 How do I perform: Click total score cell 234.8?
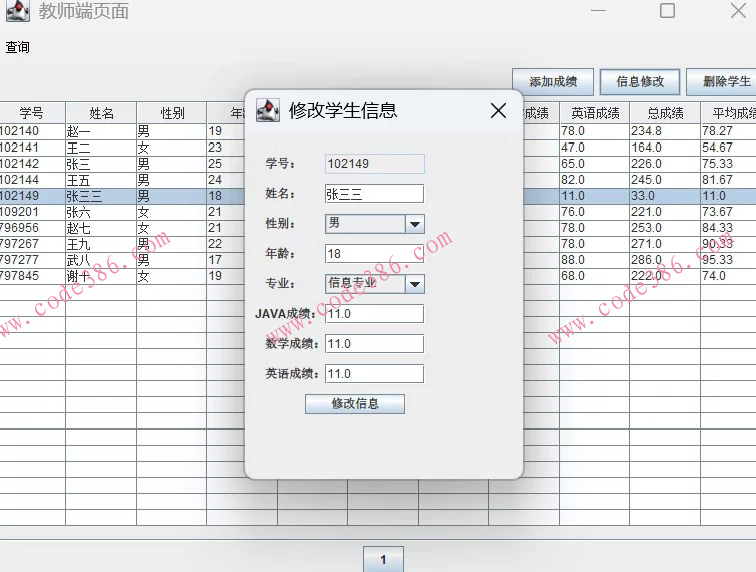(665, 131)
